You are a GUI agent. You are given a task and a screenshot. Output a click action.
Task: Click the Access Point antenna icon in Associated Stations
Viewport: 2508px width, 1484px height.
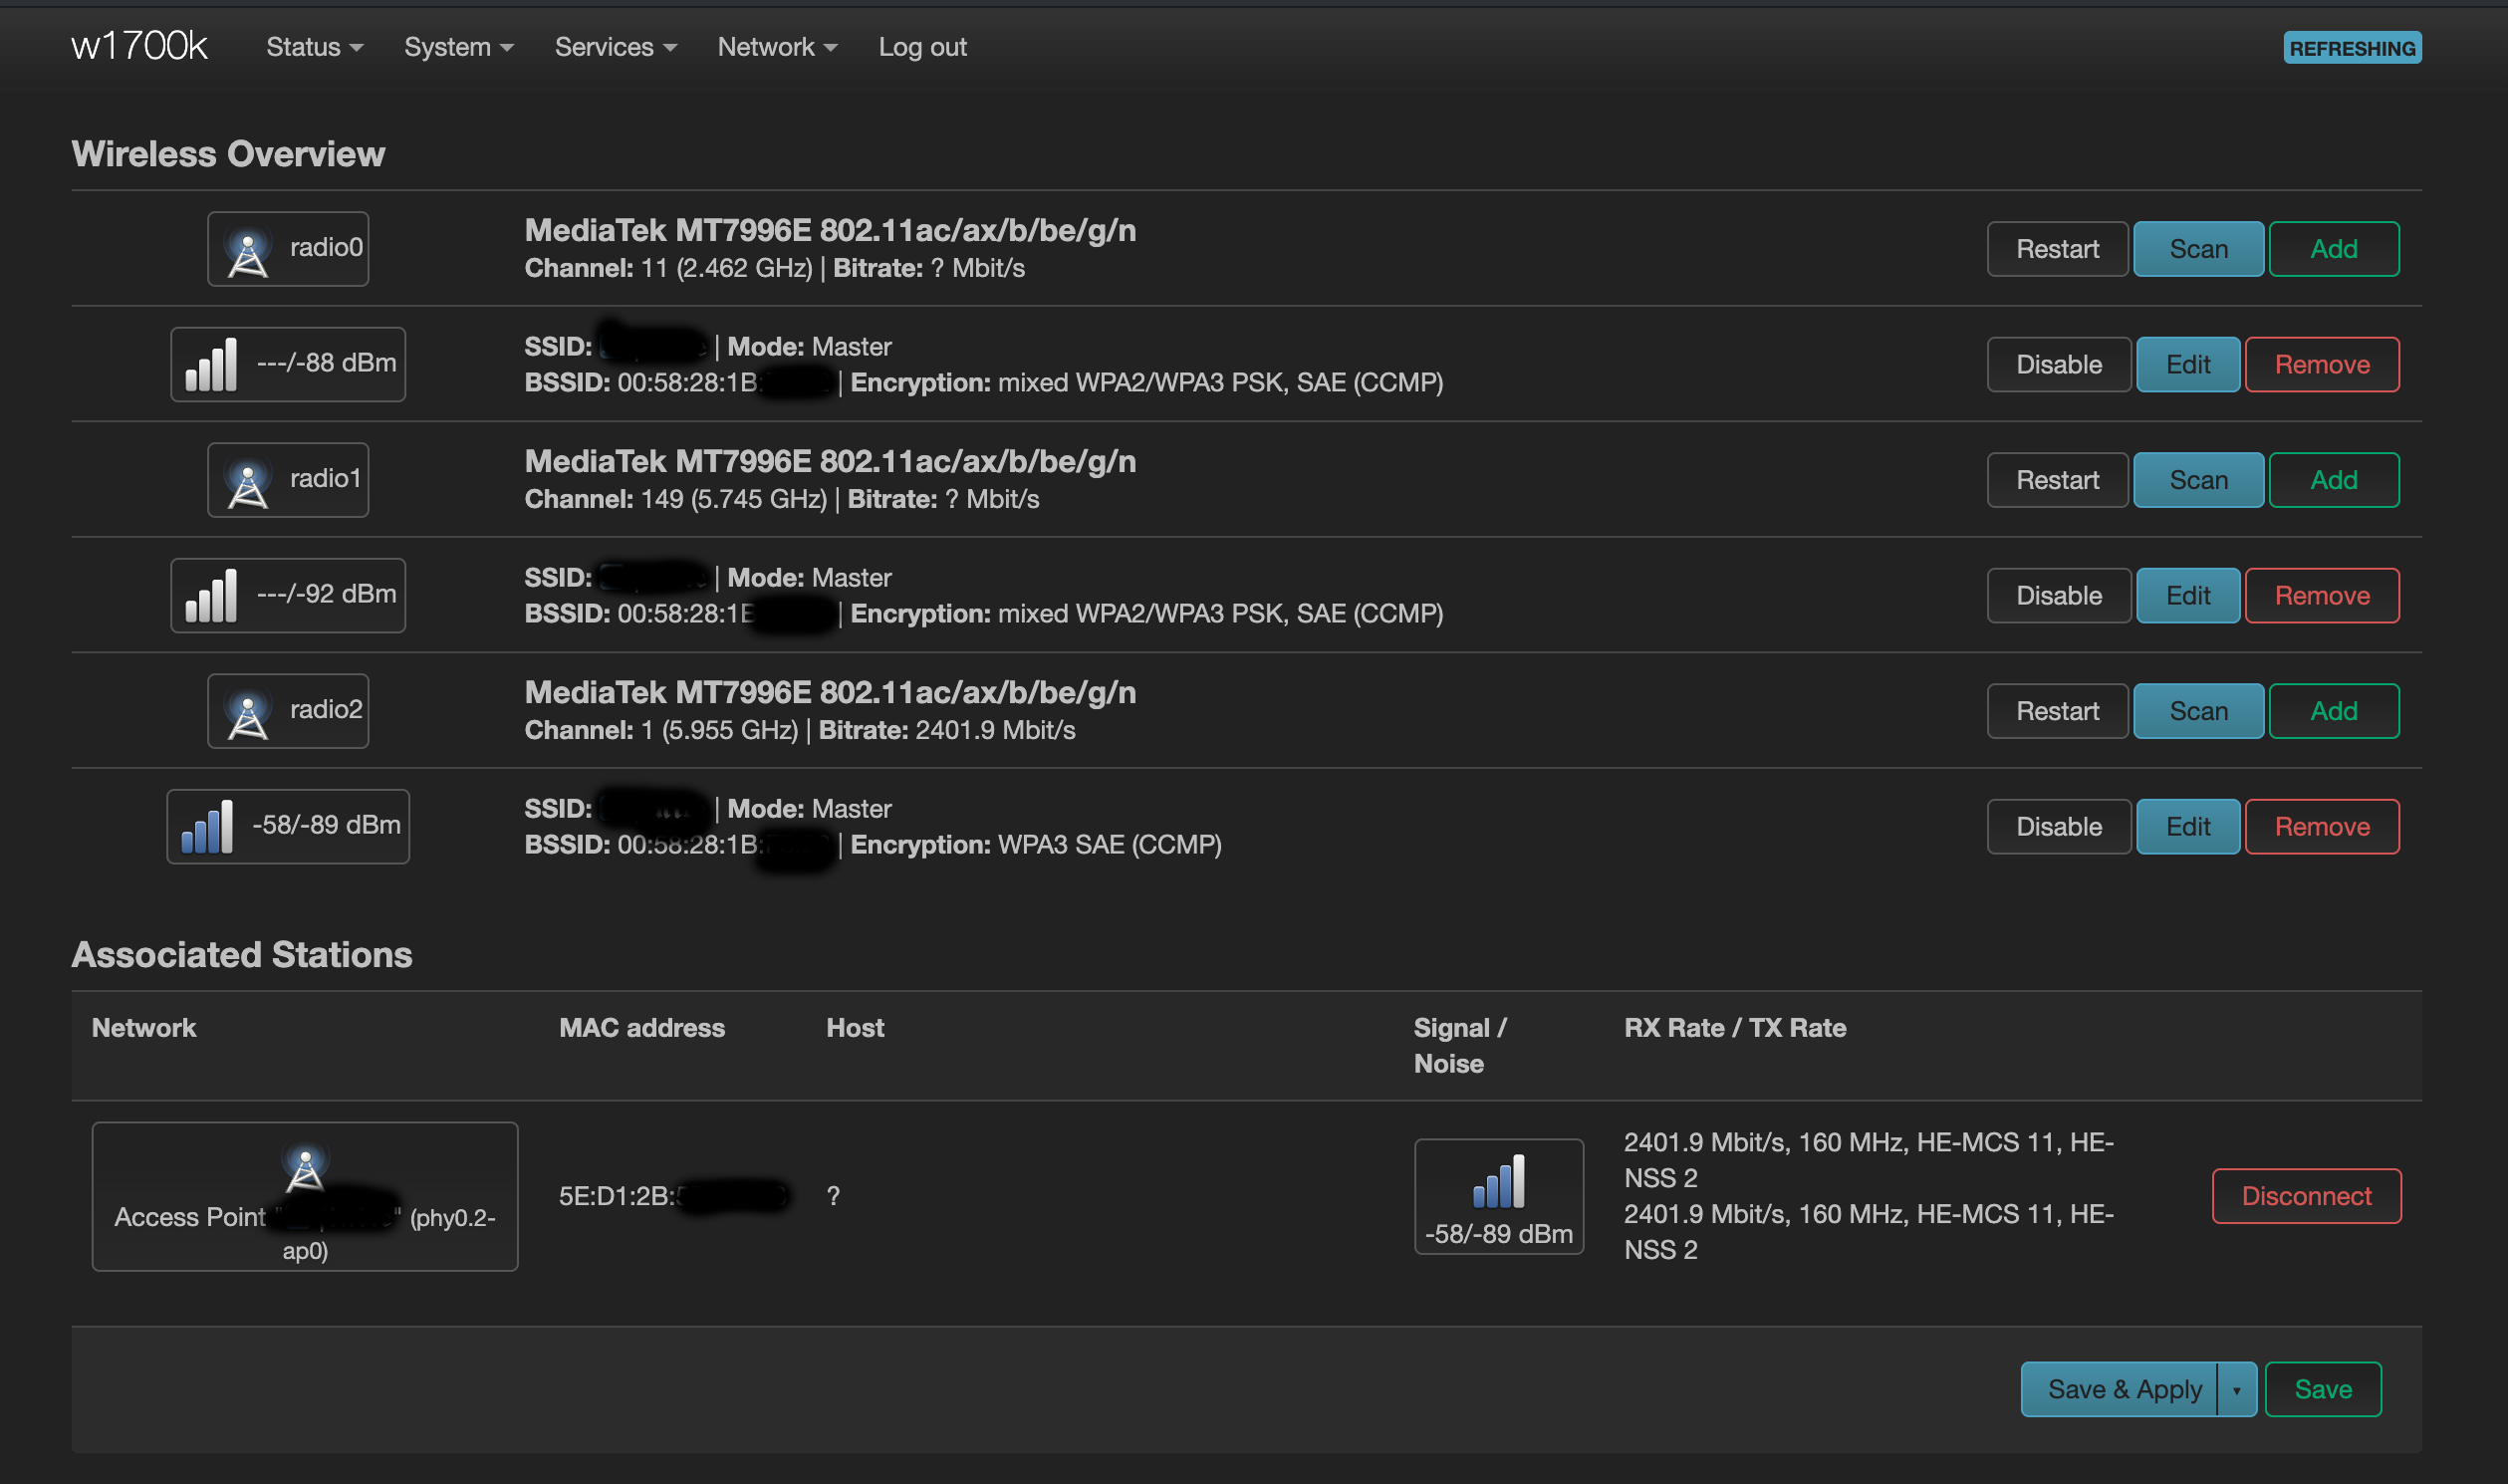click(x=305, y=1167)
